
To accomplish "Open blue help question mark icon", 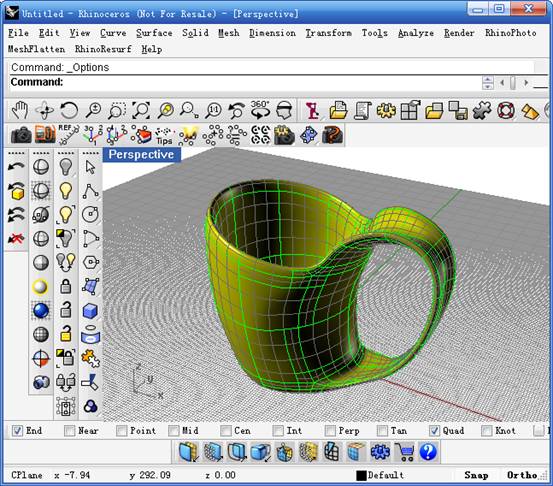I will pos(428,452).
